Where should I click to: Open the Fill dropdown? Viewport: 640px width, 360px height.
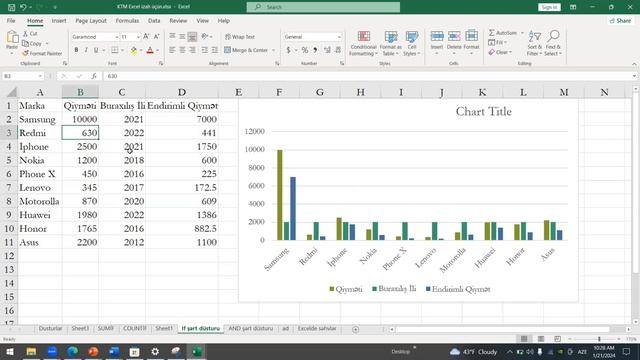(498, 42)
